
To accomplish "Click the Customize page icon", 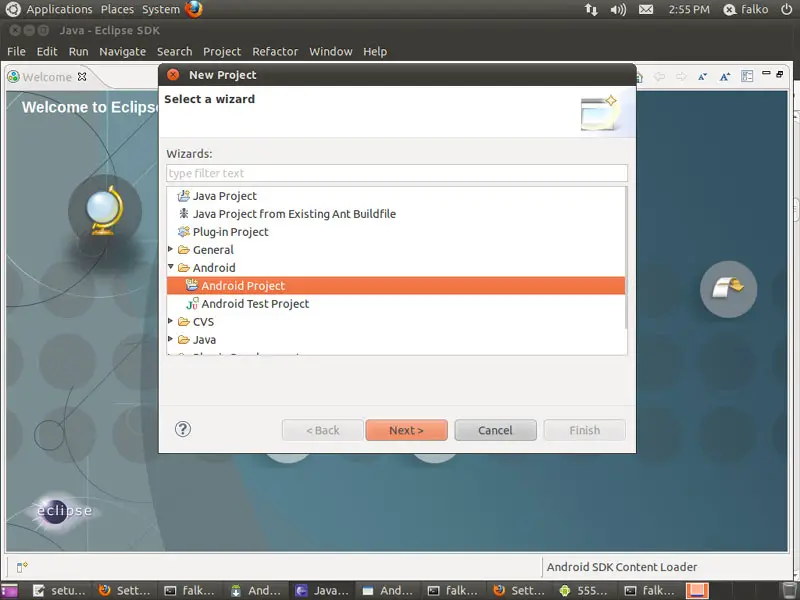I will 747,77.
